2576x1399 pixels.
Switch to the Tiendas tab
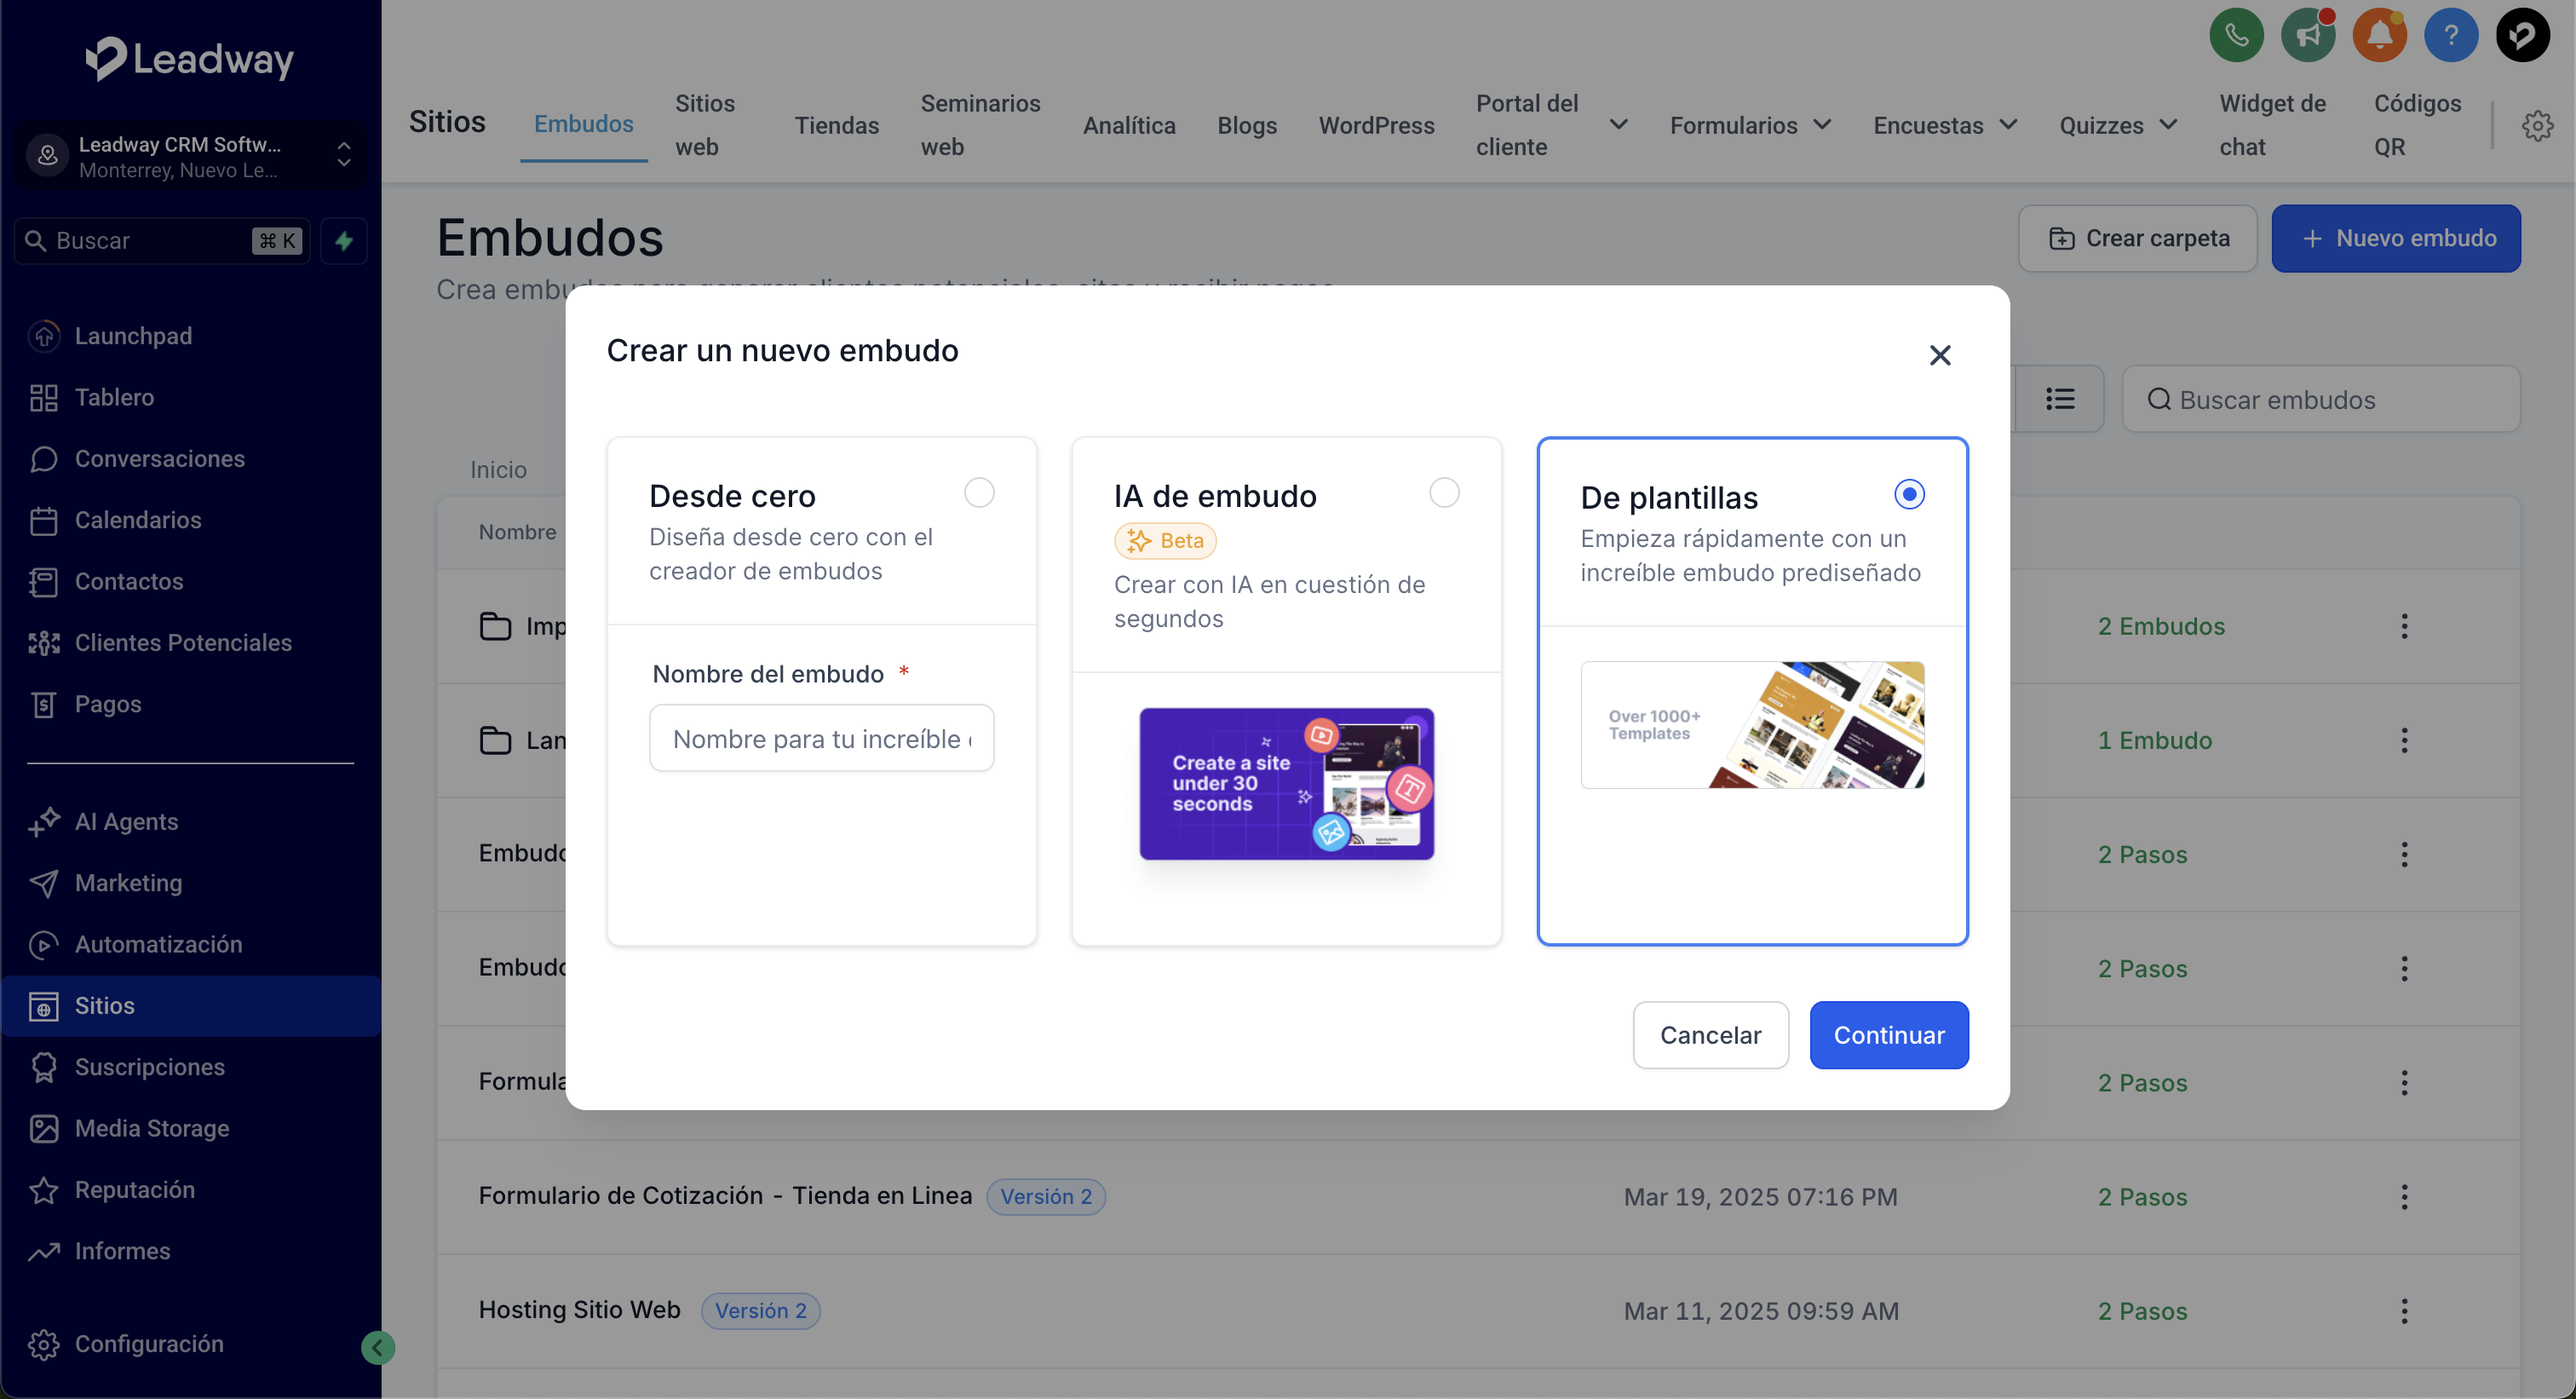(x=836, y=125)
